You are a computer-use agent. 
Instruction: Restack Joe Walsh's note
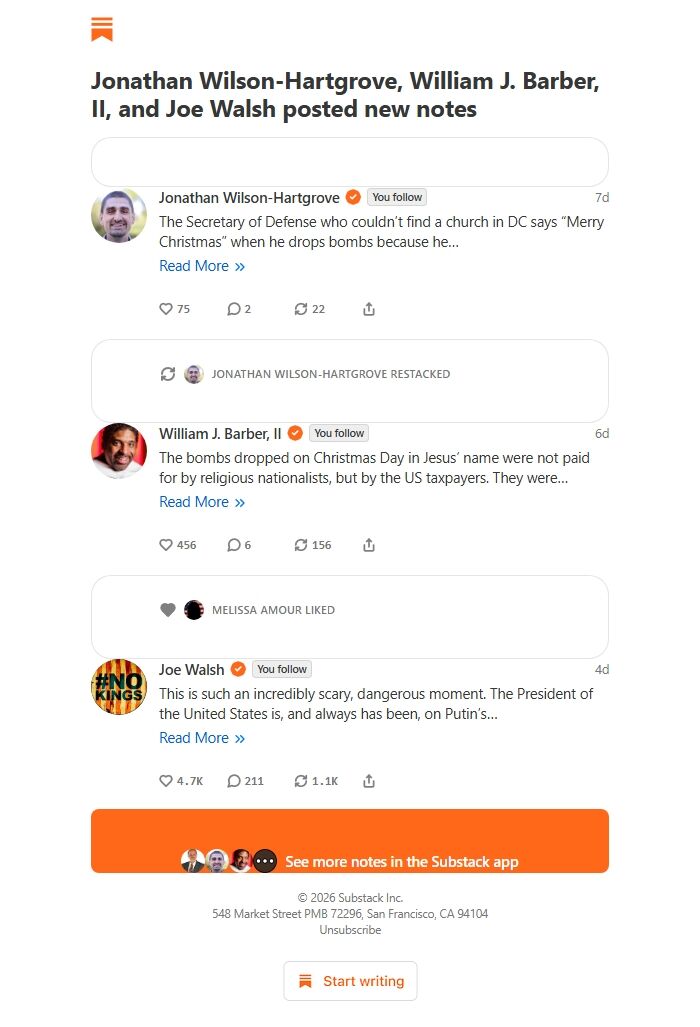(303, 781)
